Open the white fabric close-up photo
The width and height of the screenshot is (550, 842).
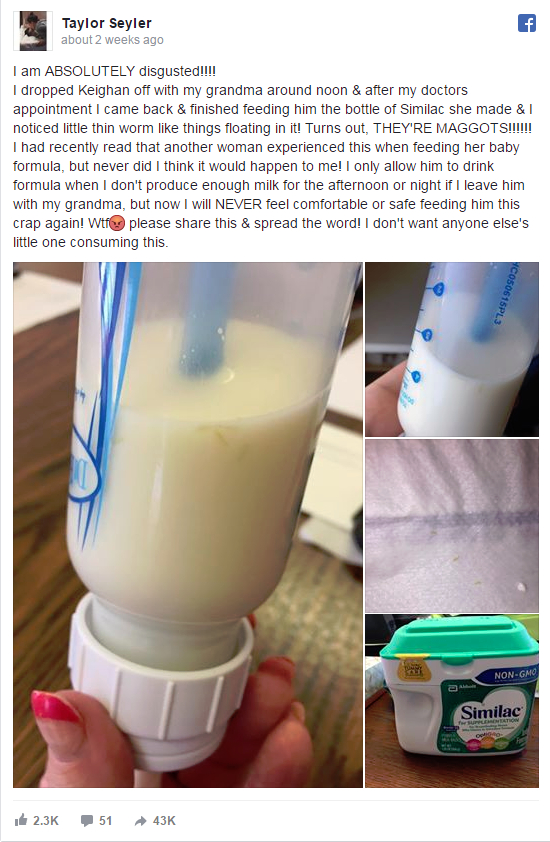(452, 526)
